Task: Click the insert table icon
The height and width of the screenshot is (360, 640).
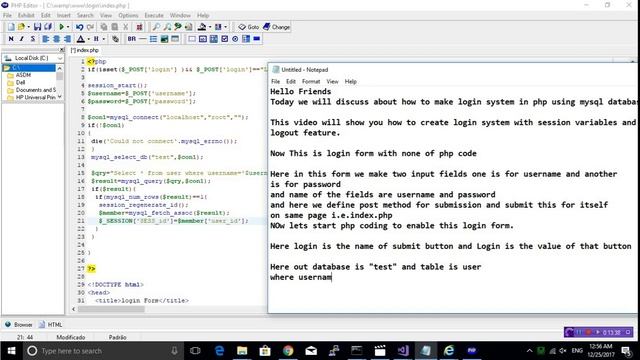Action: 175,39
